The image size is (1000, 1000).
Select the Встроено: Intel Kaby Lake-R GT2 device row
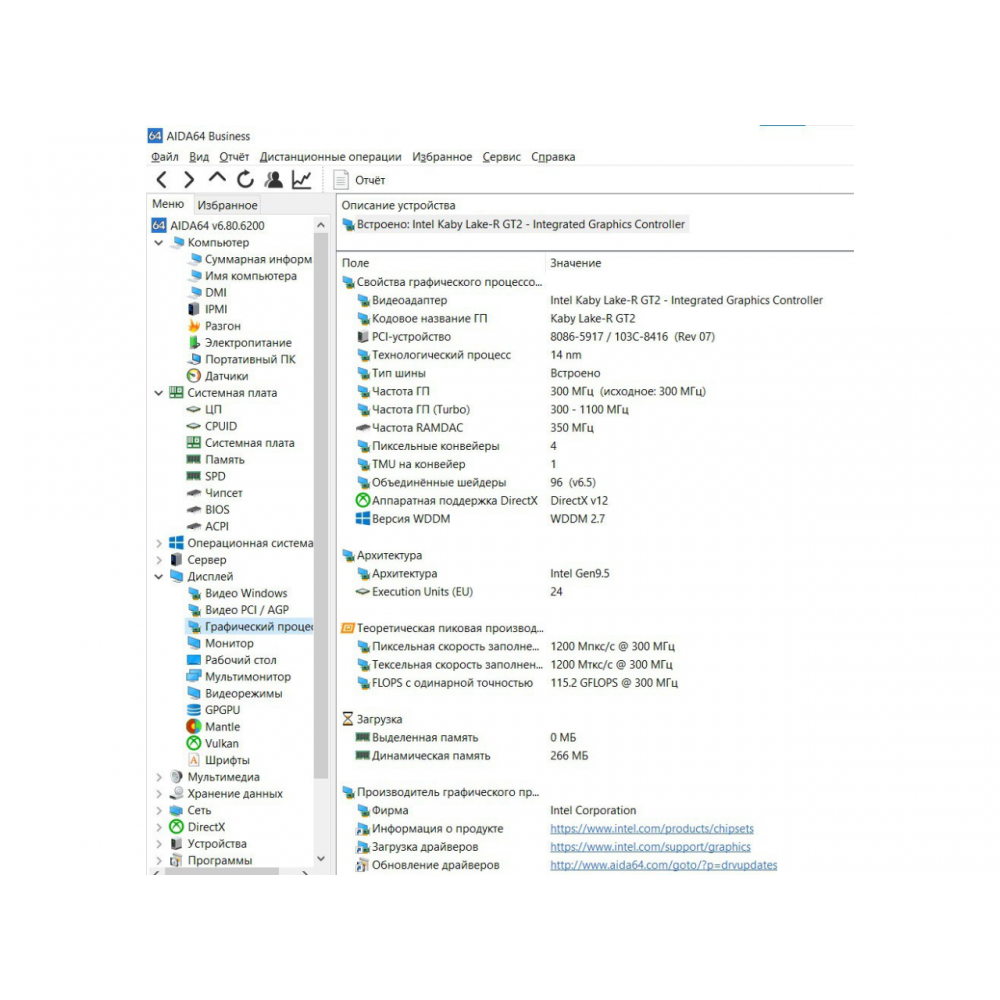point(514,224)
